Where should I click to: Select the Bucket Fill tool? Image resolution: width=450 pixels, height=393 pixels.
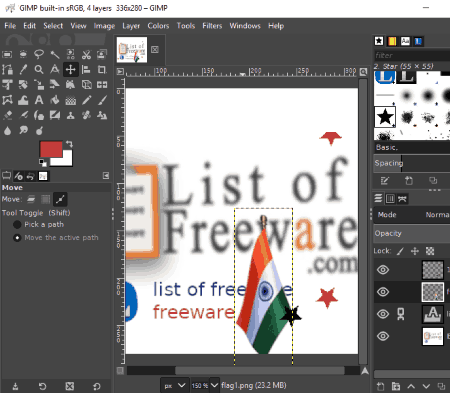(x=55, y=100)
